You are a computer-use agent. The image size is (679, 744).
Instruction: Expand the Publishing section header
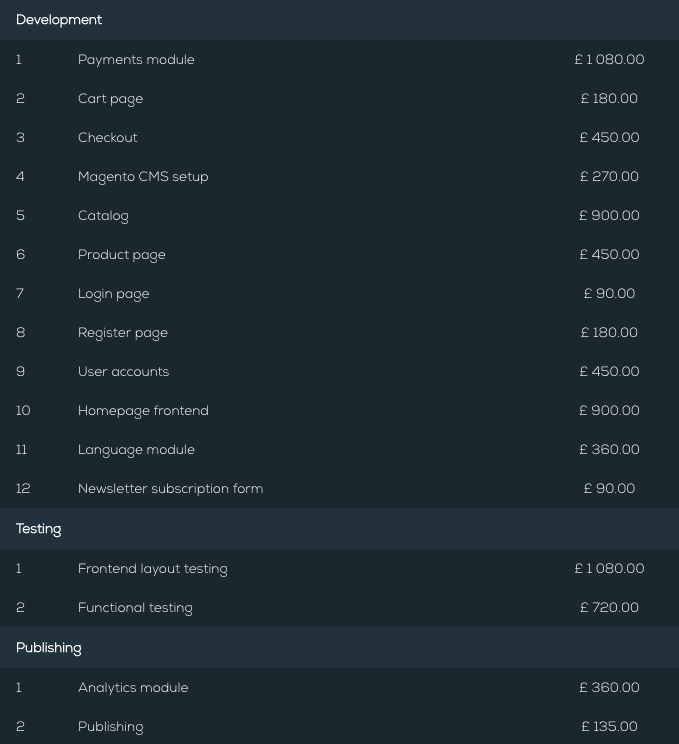(x=49, y=648)
